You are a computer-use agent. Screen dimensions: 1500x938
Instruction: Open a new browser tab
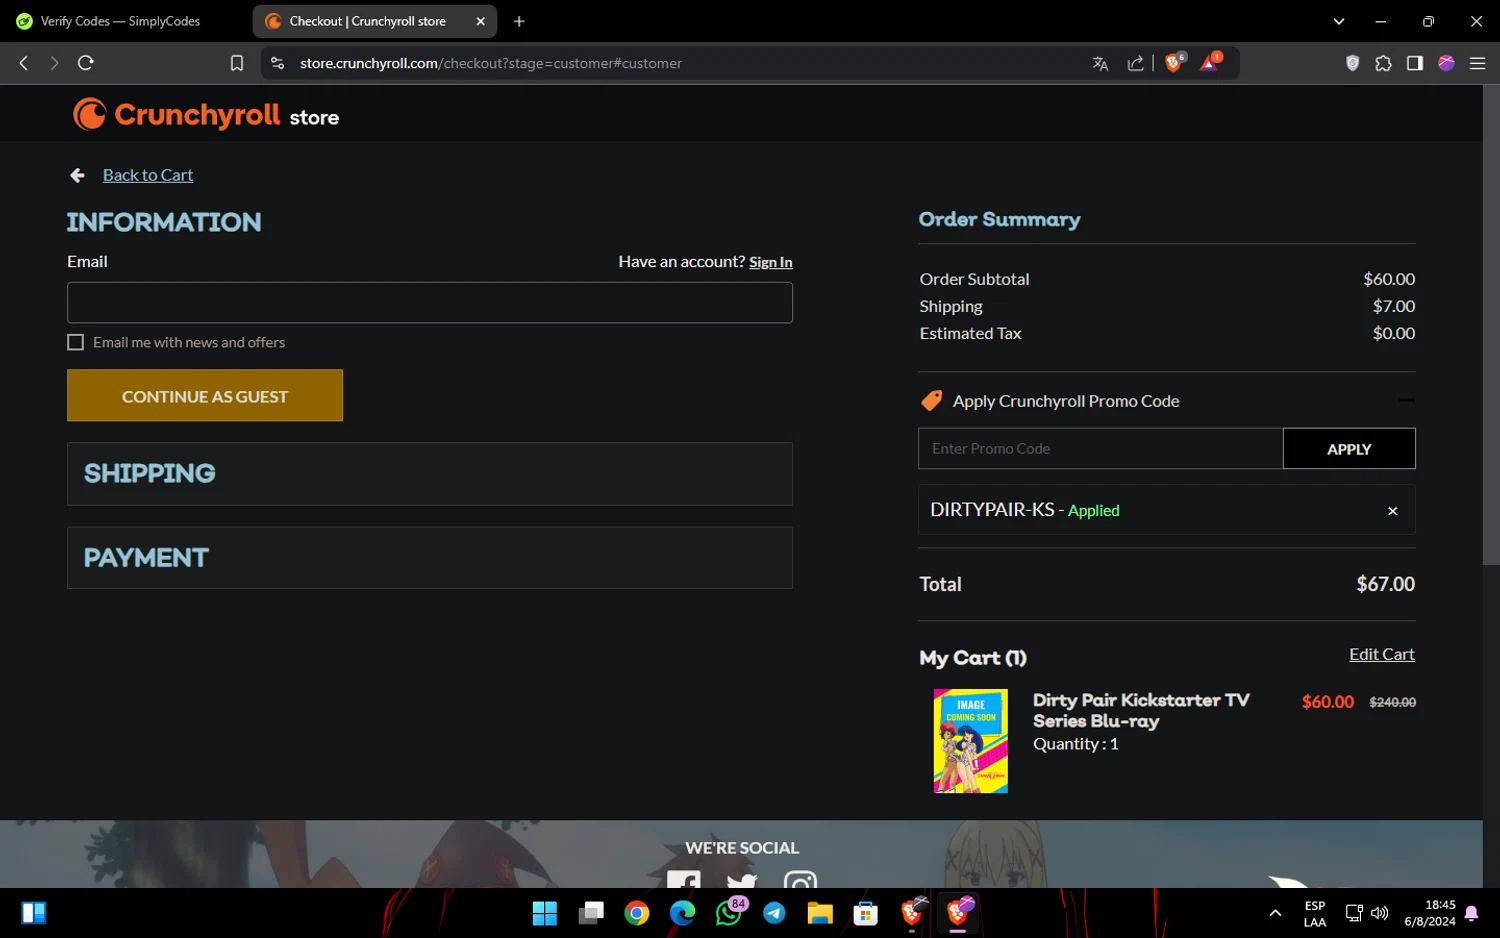coord(519,21)
